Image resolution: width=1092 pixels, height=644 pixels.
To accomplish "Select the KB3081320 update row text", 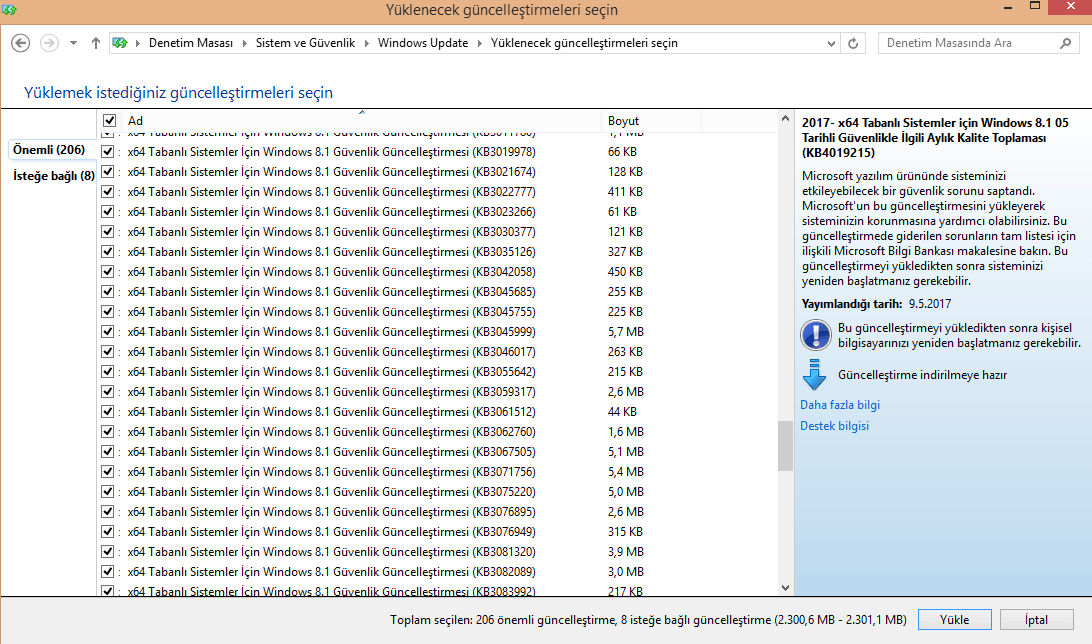I will click(332, 551).
